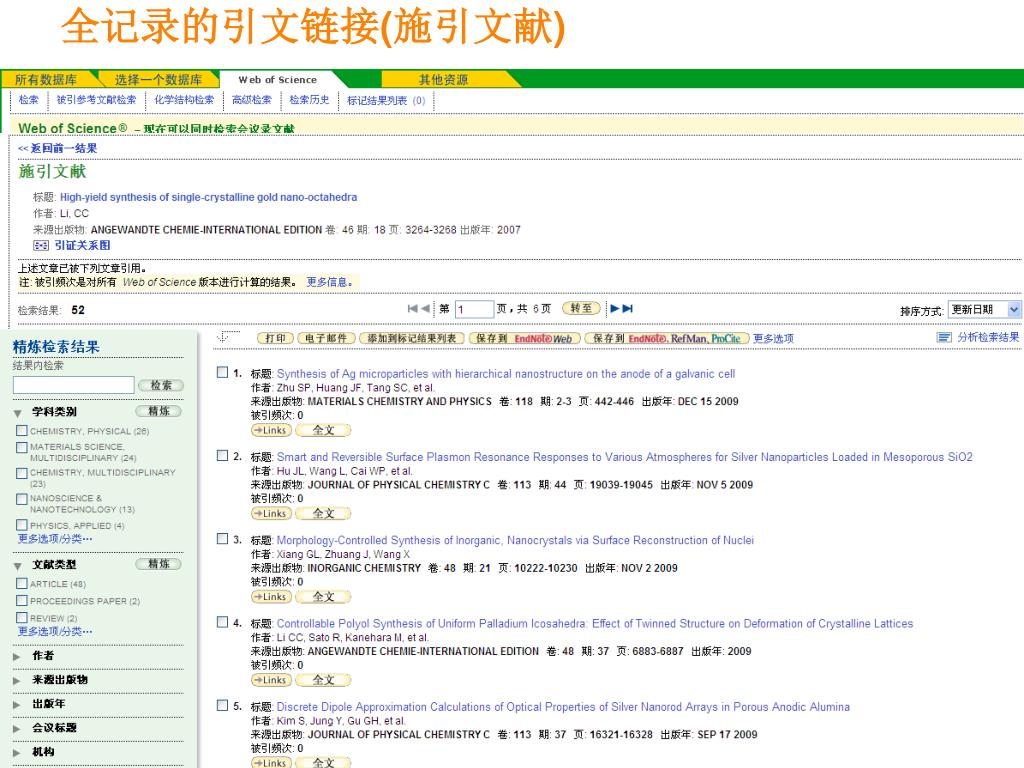Open 标记结果列表 (0) menu item
1024x768 pixels.
(x=386, y=101)
